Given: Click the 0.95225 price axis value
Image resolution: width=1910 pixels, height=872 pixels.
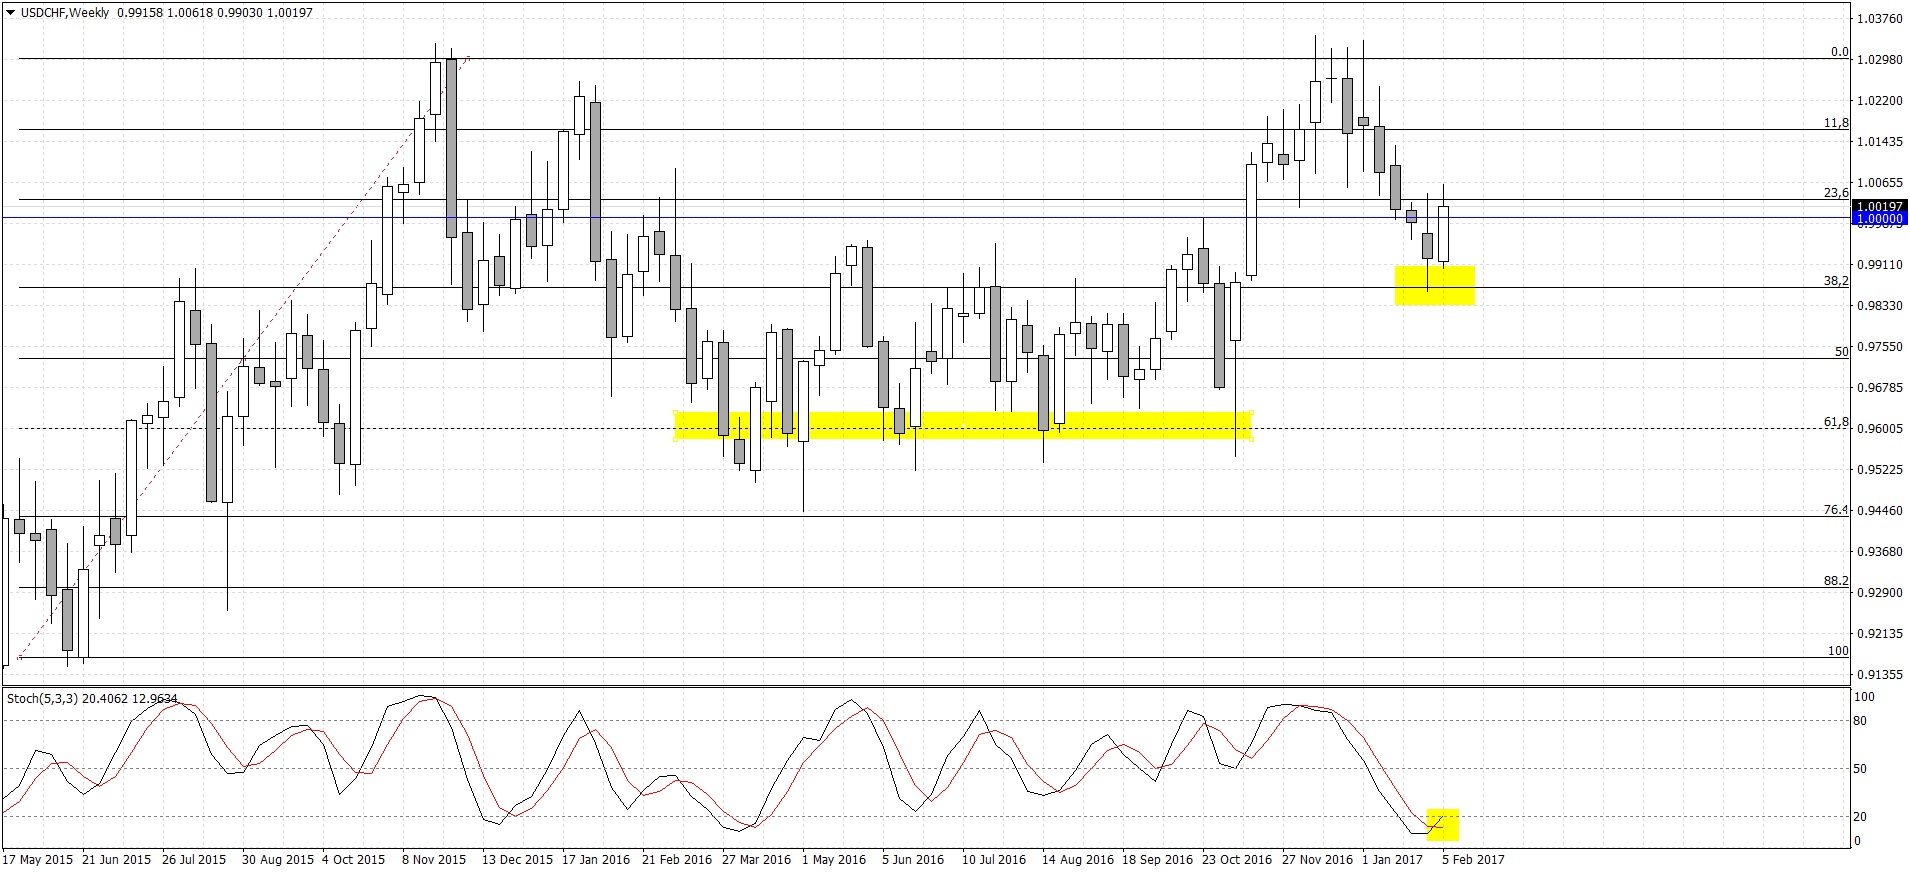Looking at the screenshot, I should (1880, 469).
